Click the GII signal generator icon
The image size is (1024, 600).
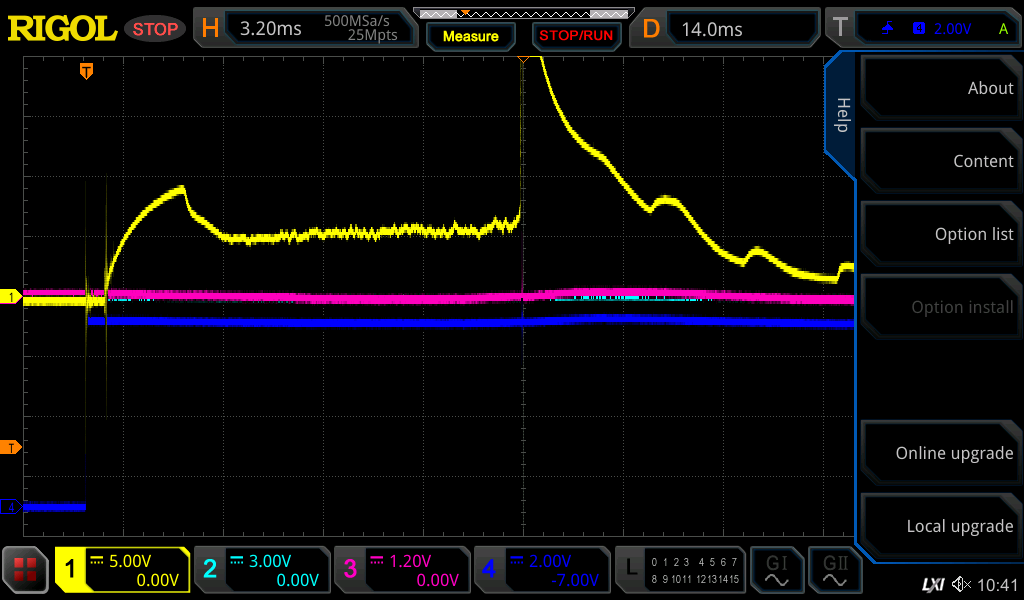[836, 570]
